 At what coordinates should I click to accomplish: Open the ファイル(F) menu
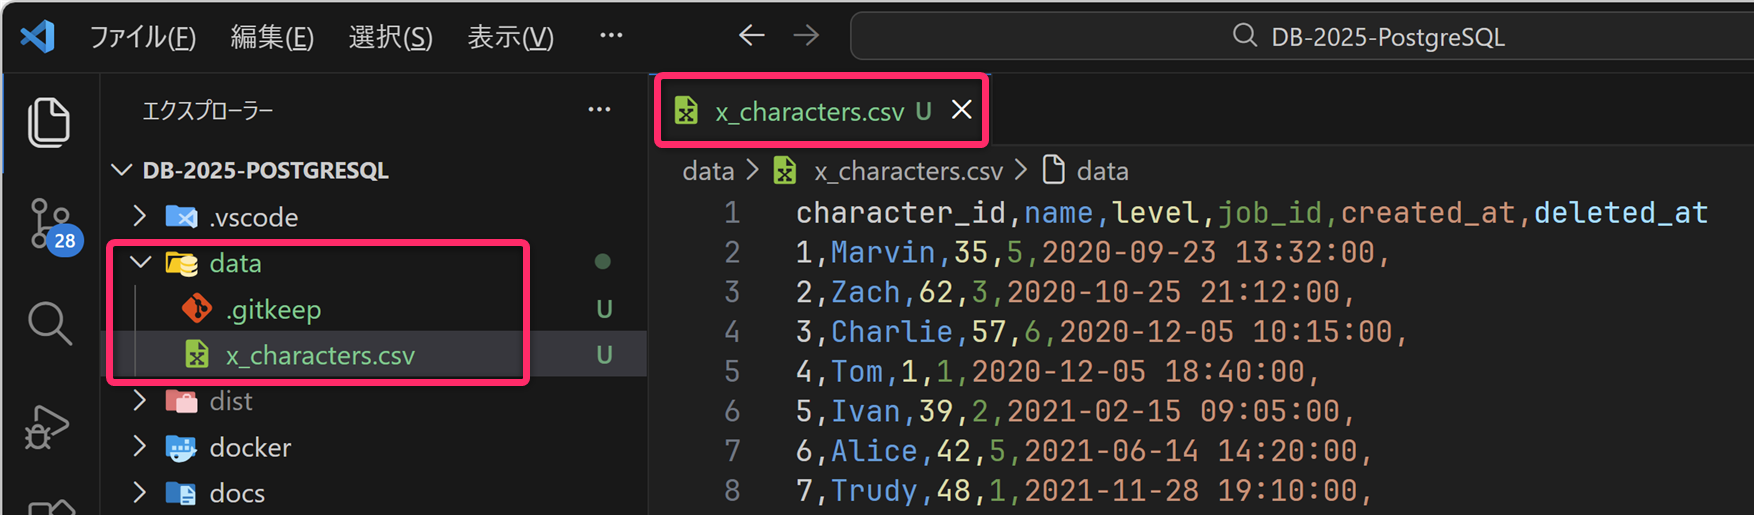[142, 37]
